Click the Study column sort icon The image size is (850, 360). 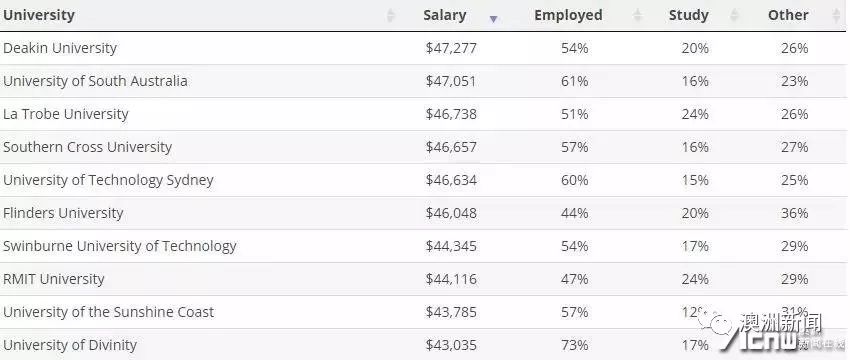[x=735, y=15]
